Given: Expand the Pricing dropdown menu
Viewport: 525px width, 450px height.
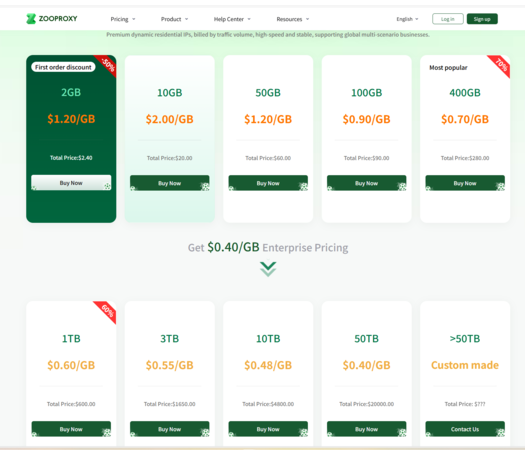Looking at the screenshot, I should pos(123,19).
